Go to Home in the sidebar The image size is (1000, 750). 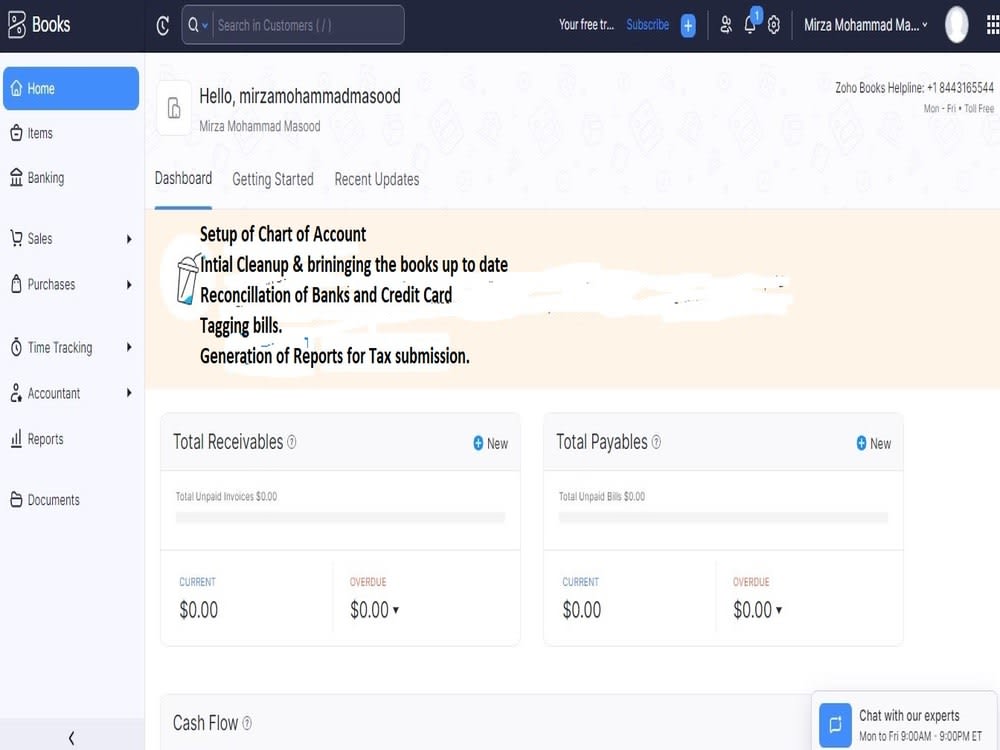coord(71,89)
